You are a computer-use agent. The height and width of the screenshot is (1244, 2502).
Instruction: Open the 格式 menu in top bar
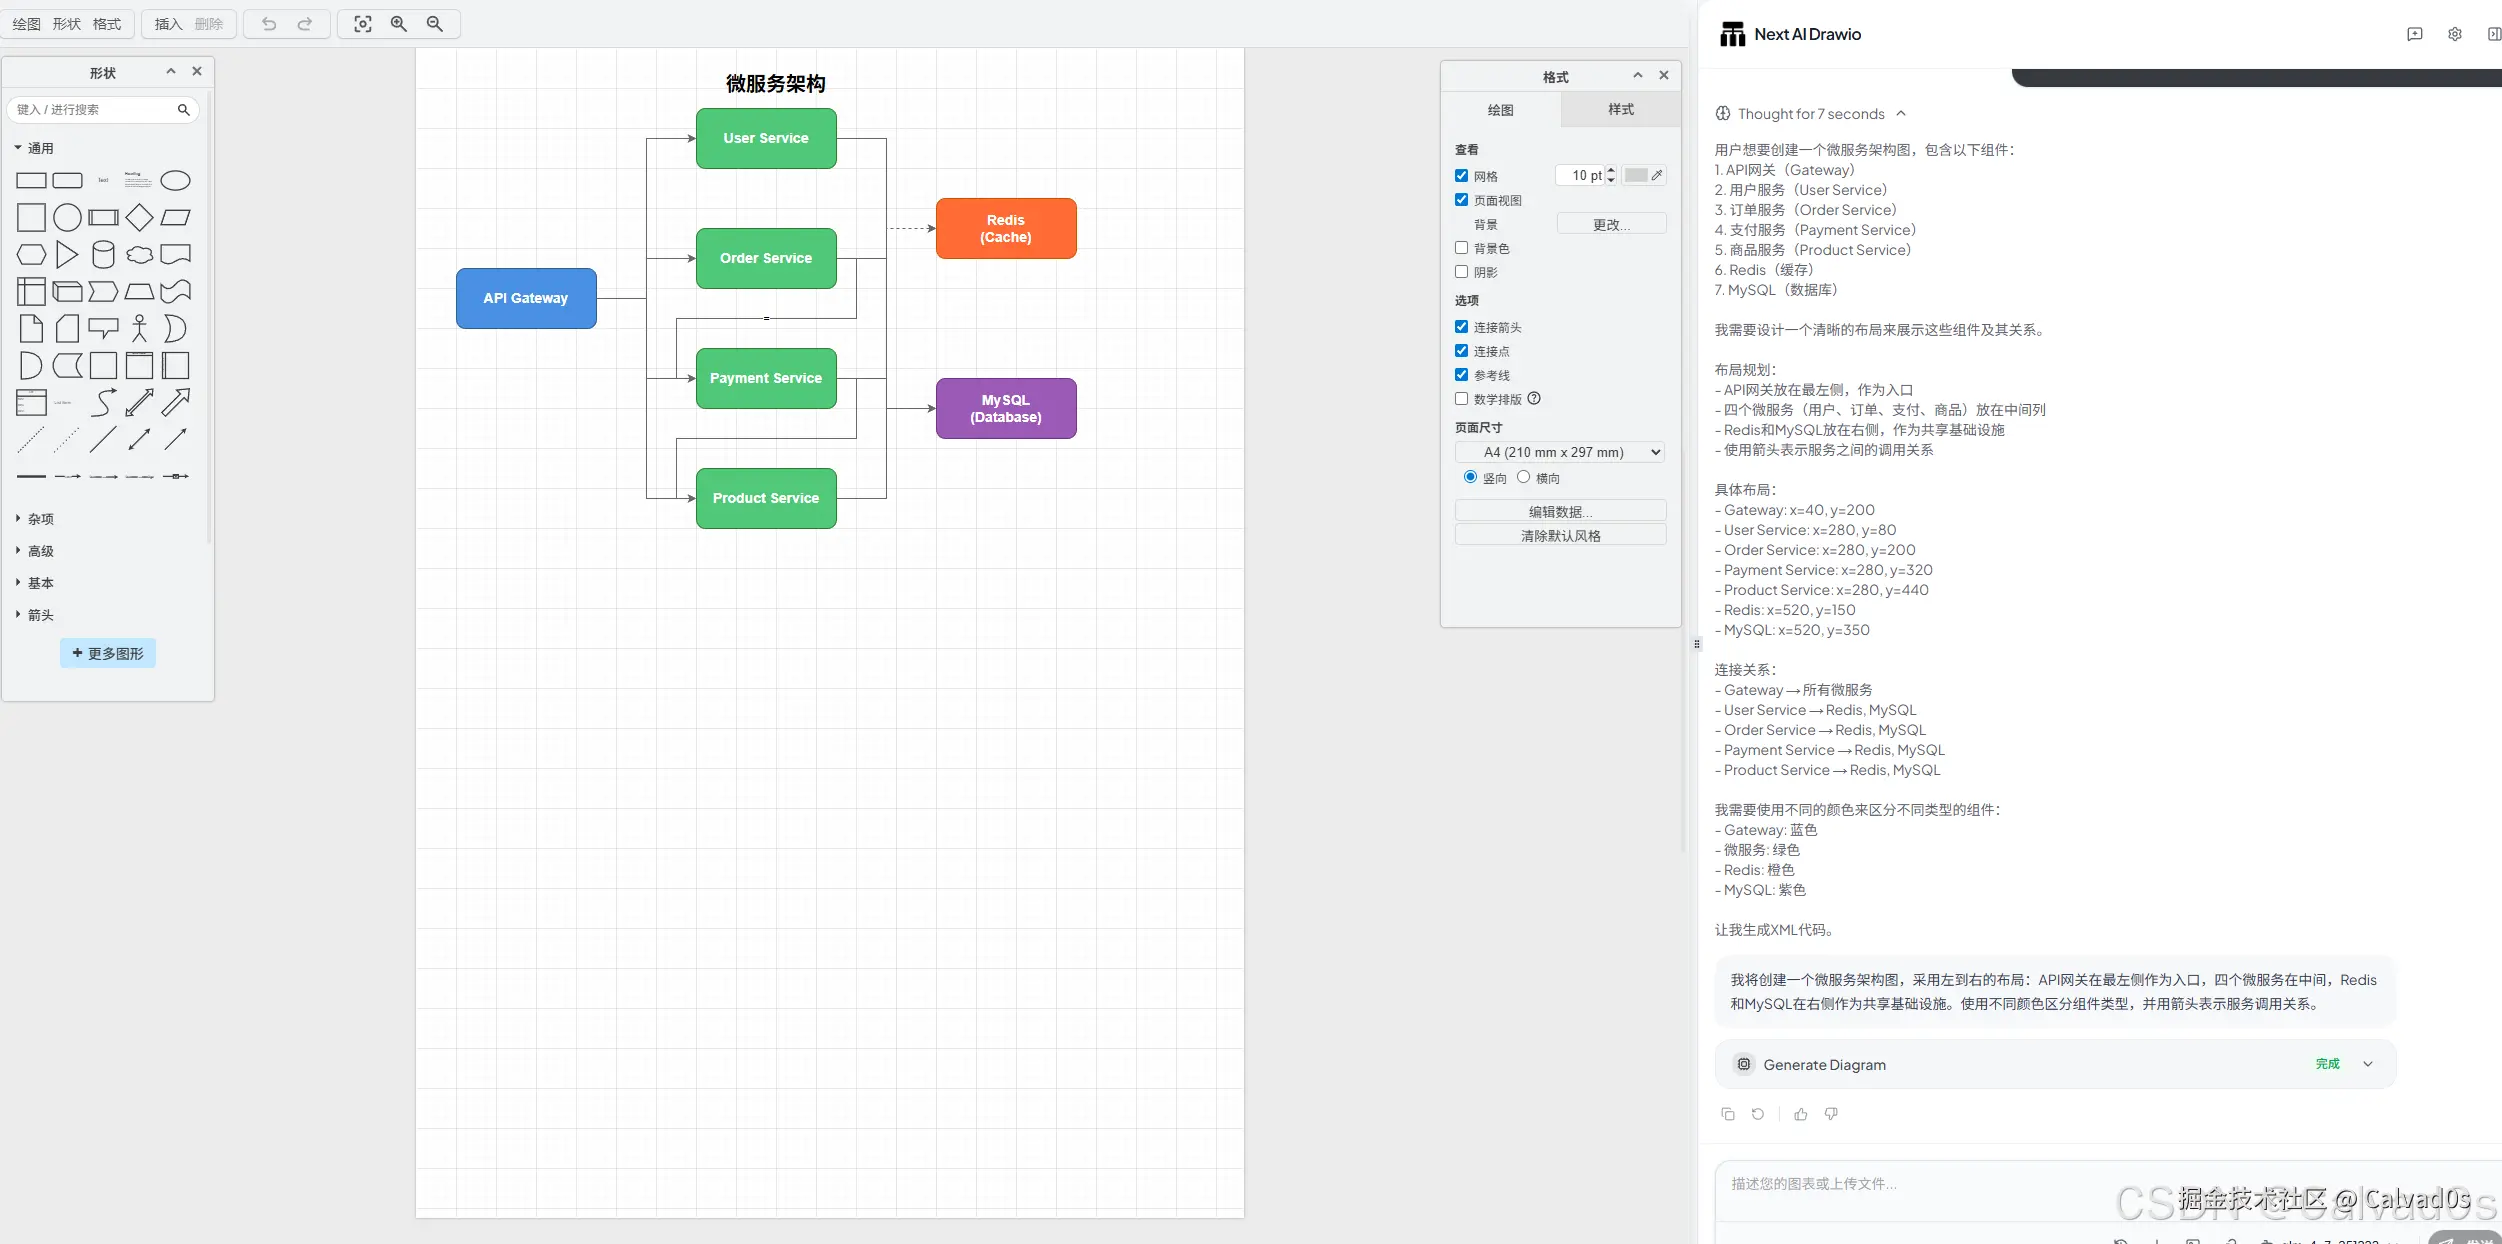tap(107, 24)
